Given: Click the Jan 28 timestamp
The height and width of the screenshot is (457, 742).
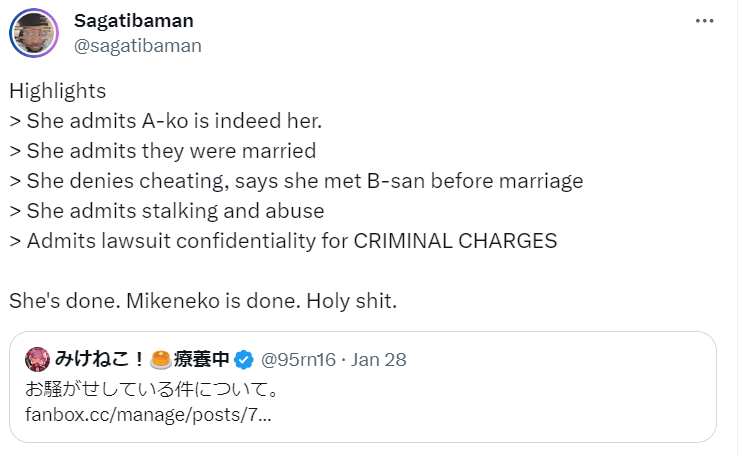Looking at the screenshot, I should point(380,360).
